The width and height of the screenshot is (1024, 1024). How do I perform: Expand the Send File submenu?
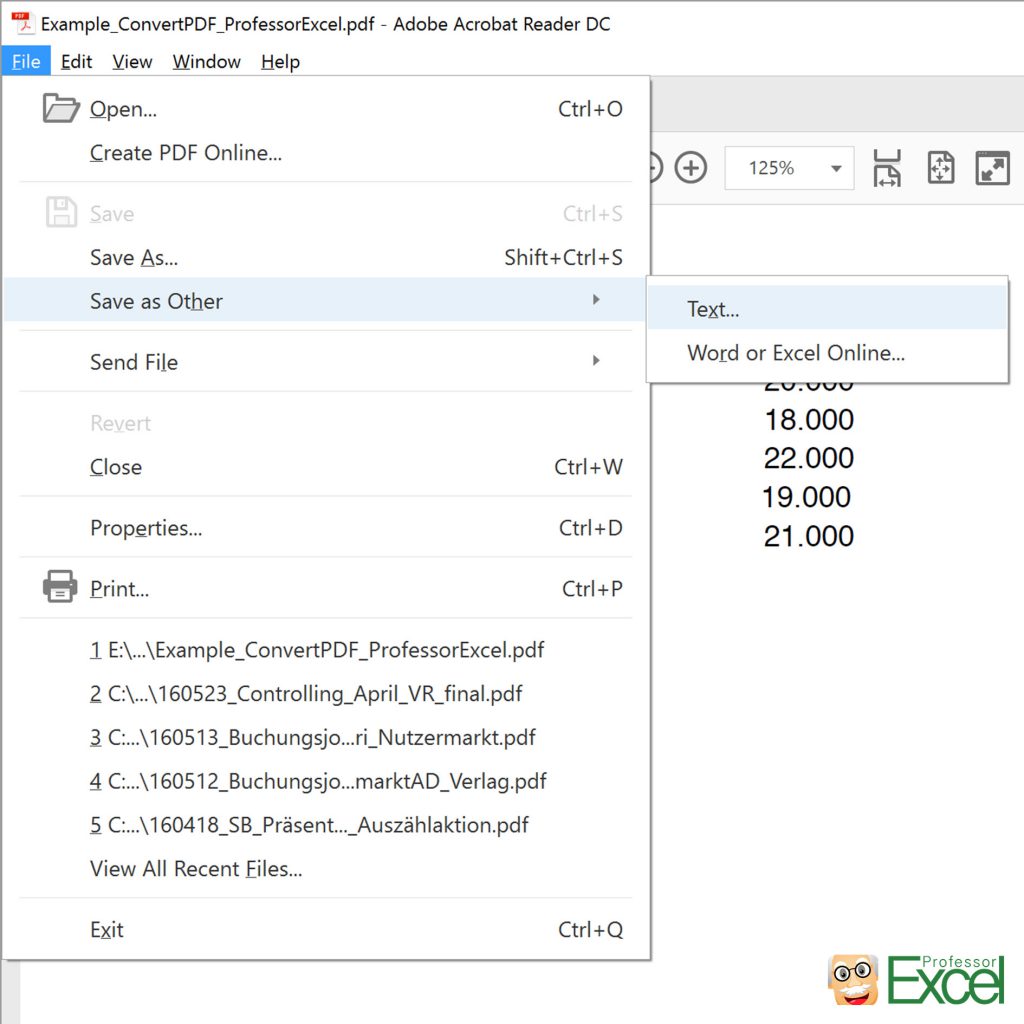pos(133,362)
